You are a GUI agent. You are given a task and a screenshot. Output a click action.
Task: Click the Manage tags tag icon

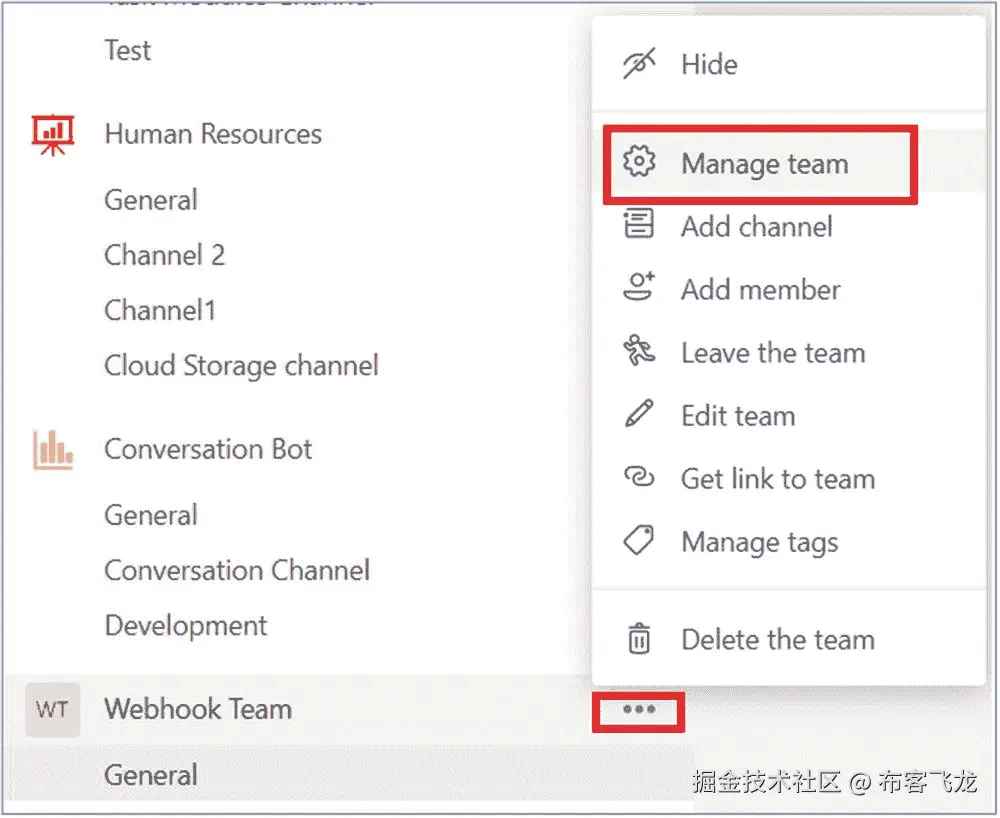point(638,541)
